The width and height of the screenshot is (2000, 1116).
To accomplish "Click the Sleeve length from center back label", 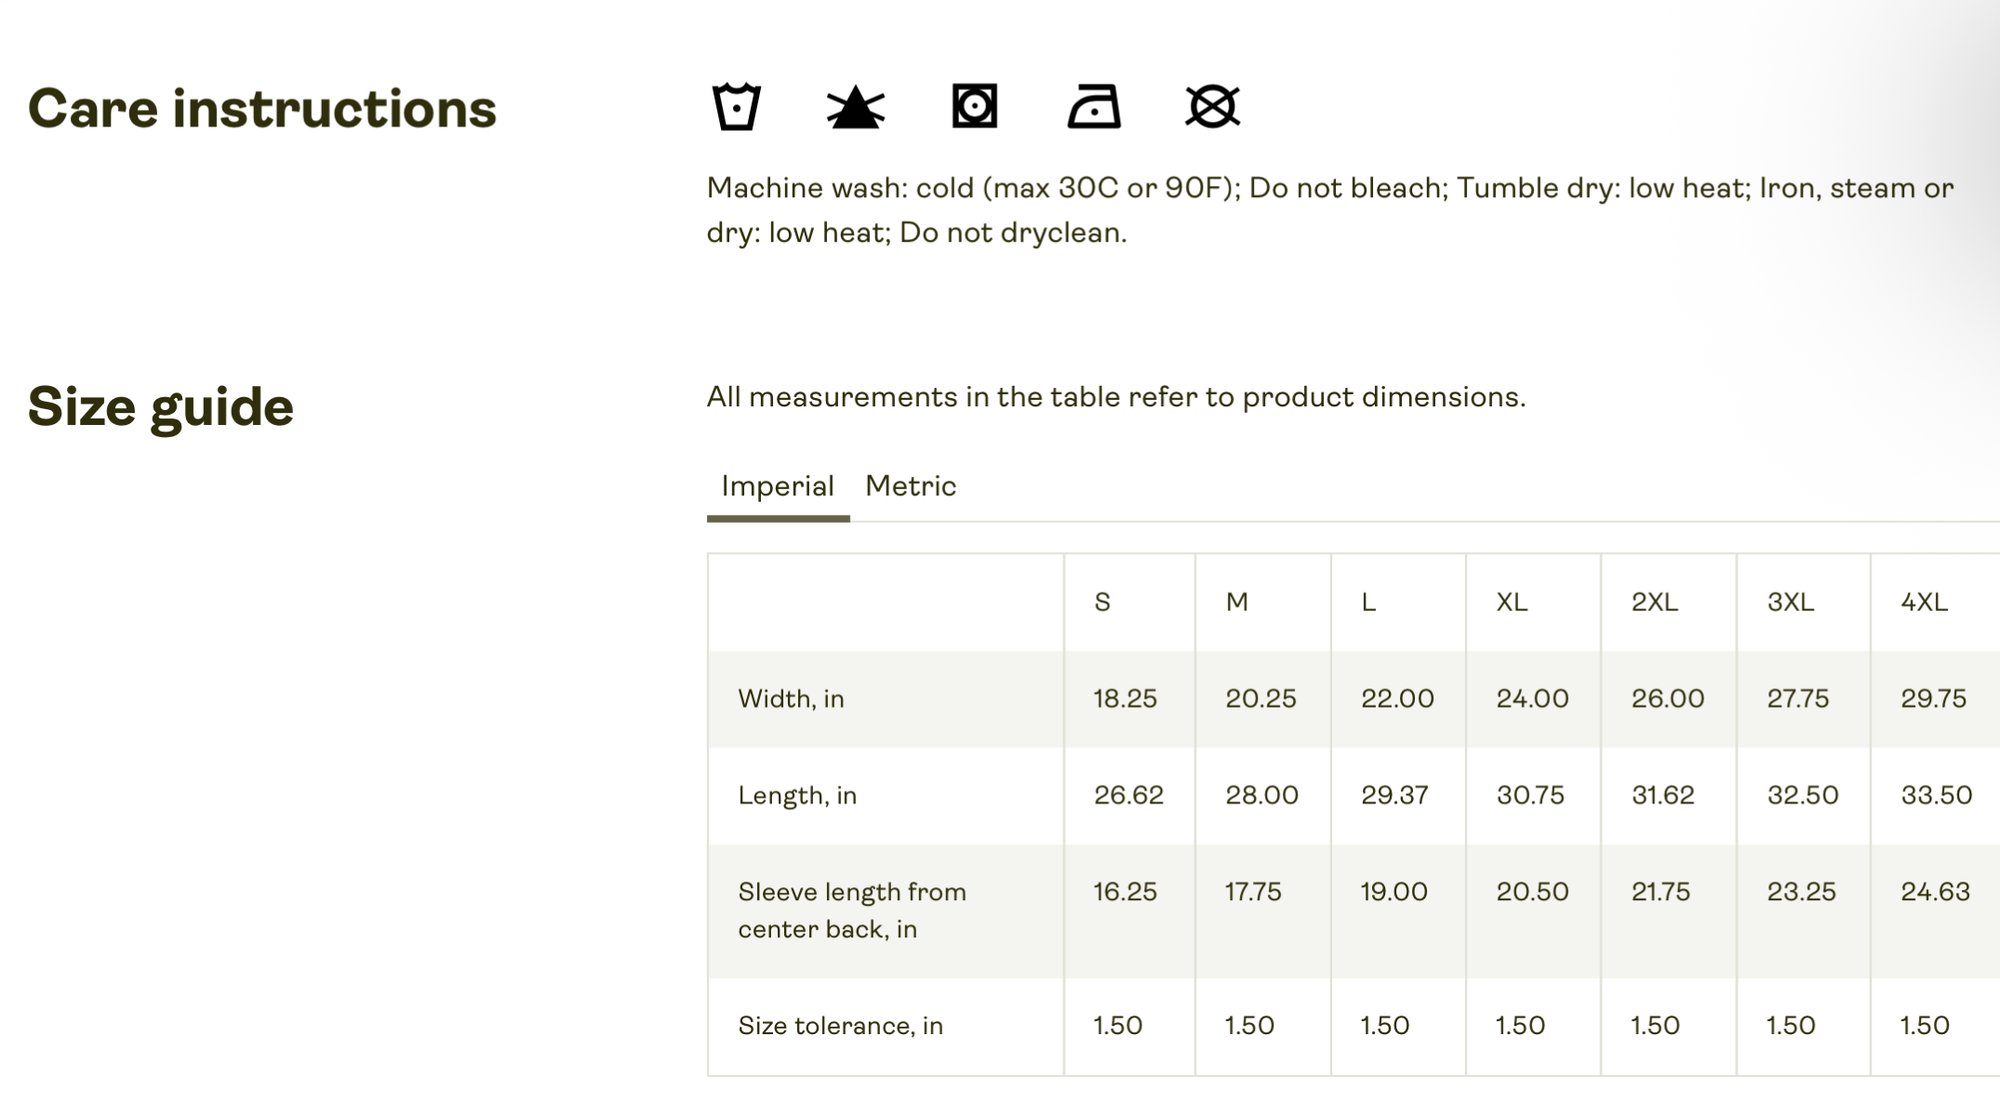I will click(x=851, y=910).
